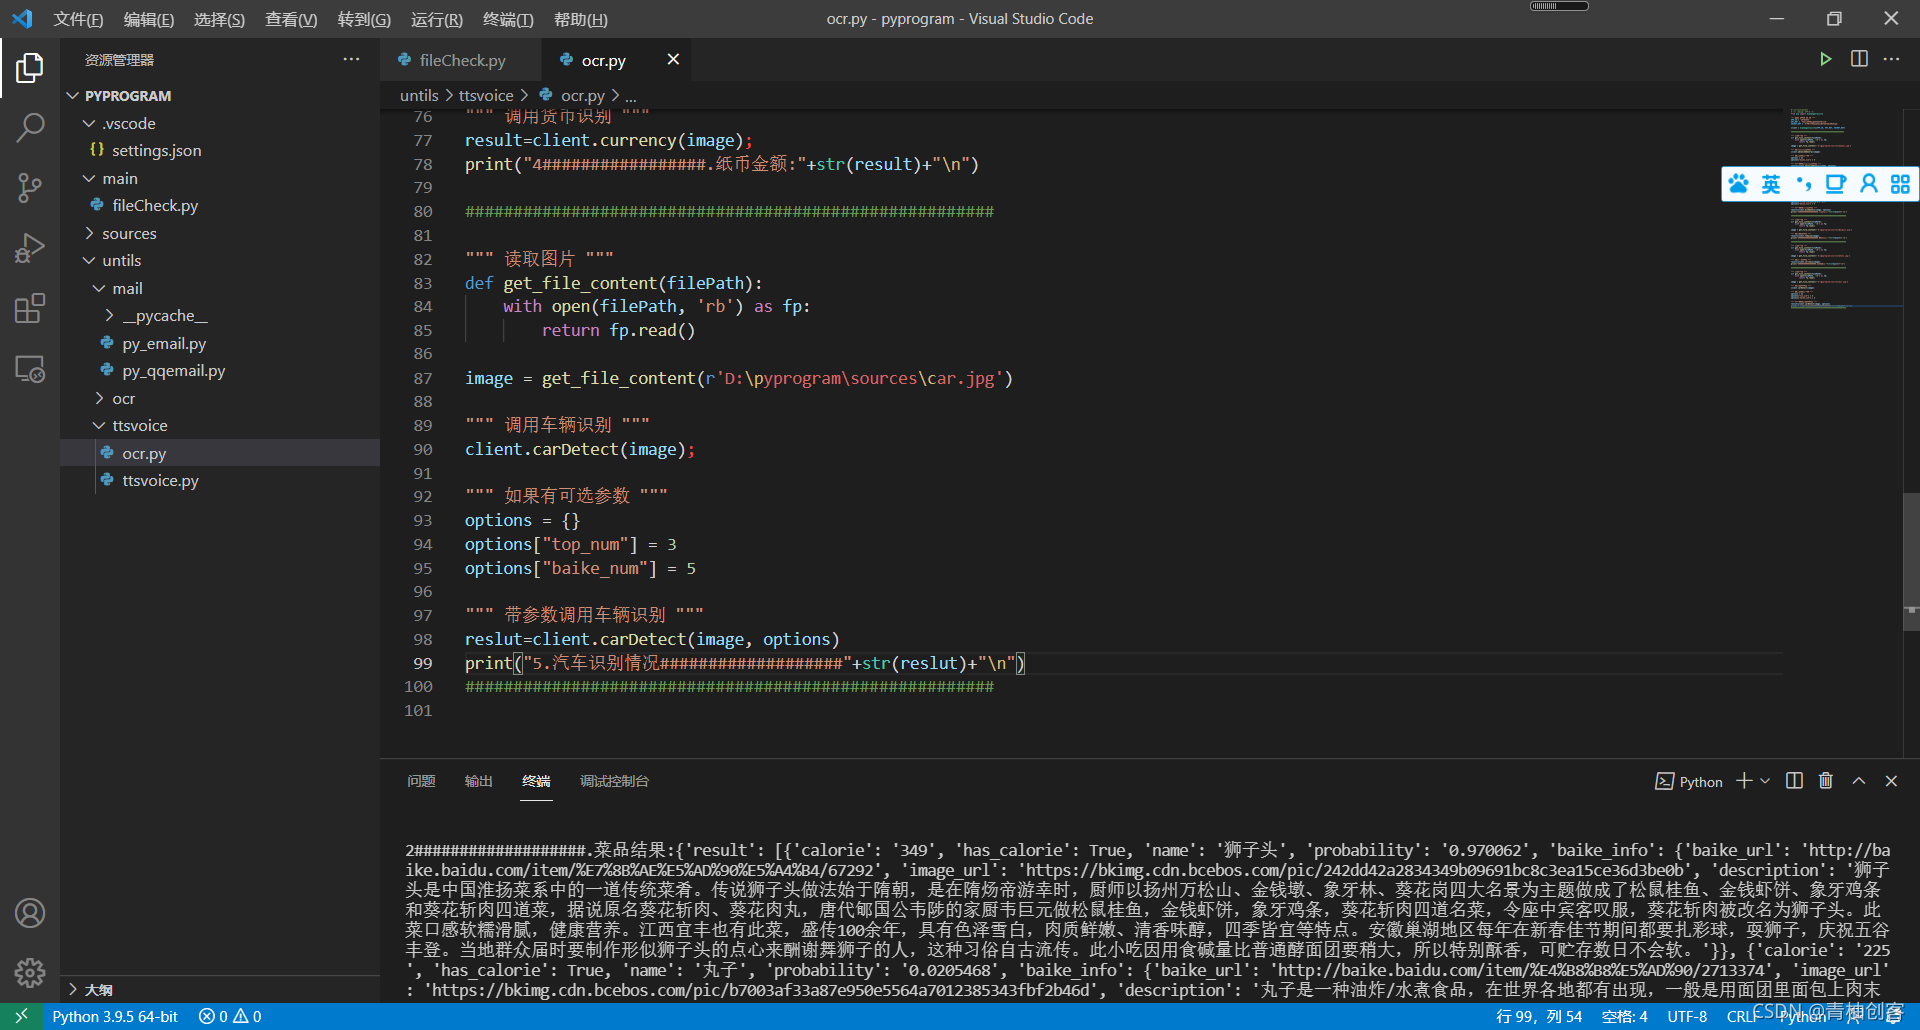The height and width of the screenshot is (1030, 1920).
Task: Open the terminal launch profile dropdown arrow
Action: tap(1765, 781)
